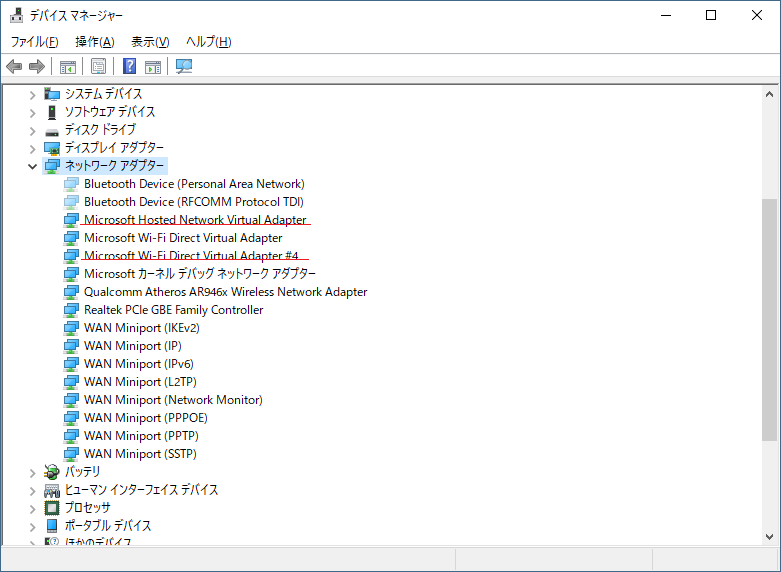
Task: Expand the バッテリ node
Action: click(x=33, y=472)
